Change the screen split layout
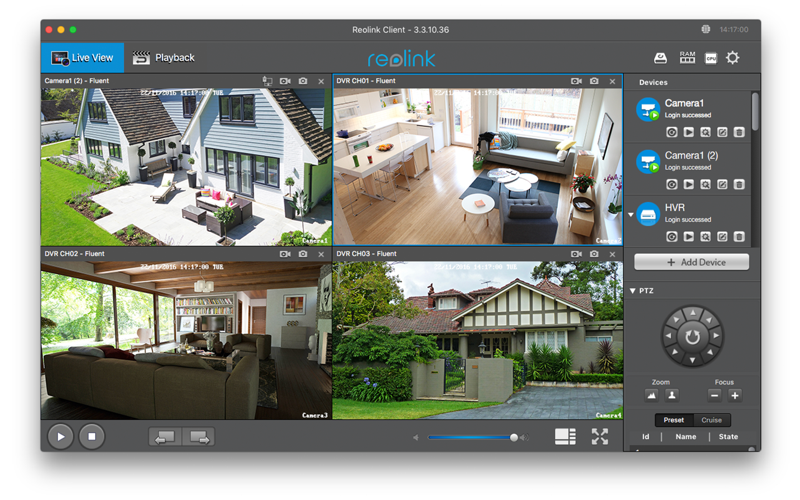The image size is (800, 500). tap(565, 437)
